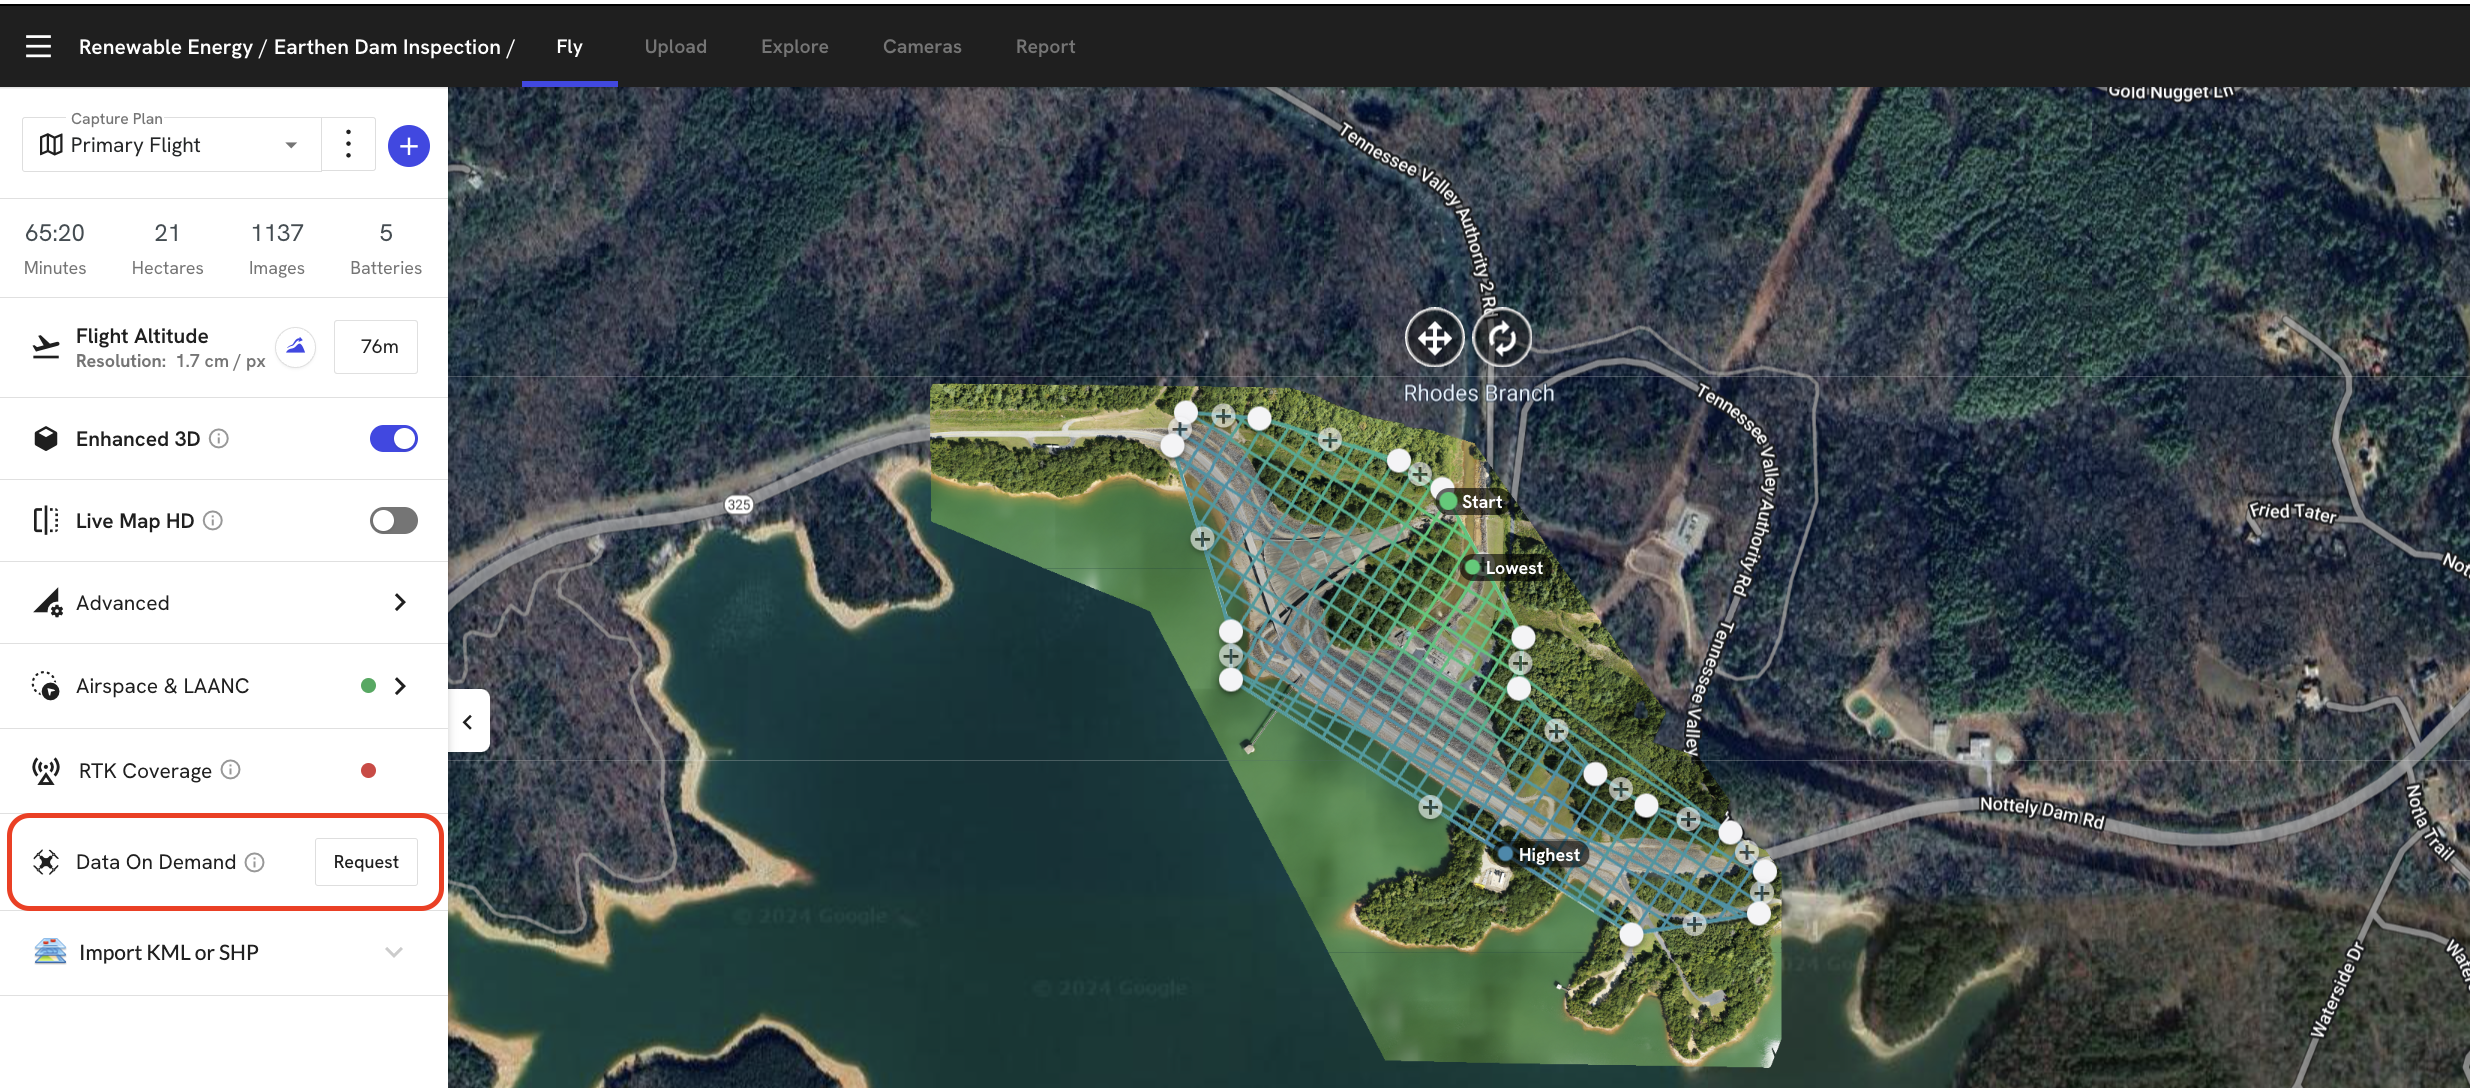Click the move flight plan handle on map
The height and width of the screenshot is (1088, 2470).
click(x=1434, y=338)
